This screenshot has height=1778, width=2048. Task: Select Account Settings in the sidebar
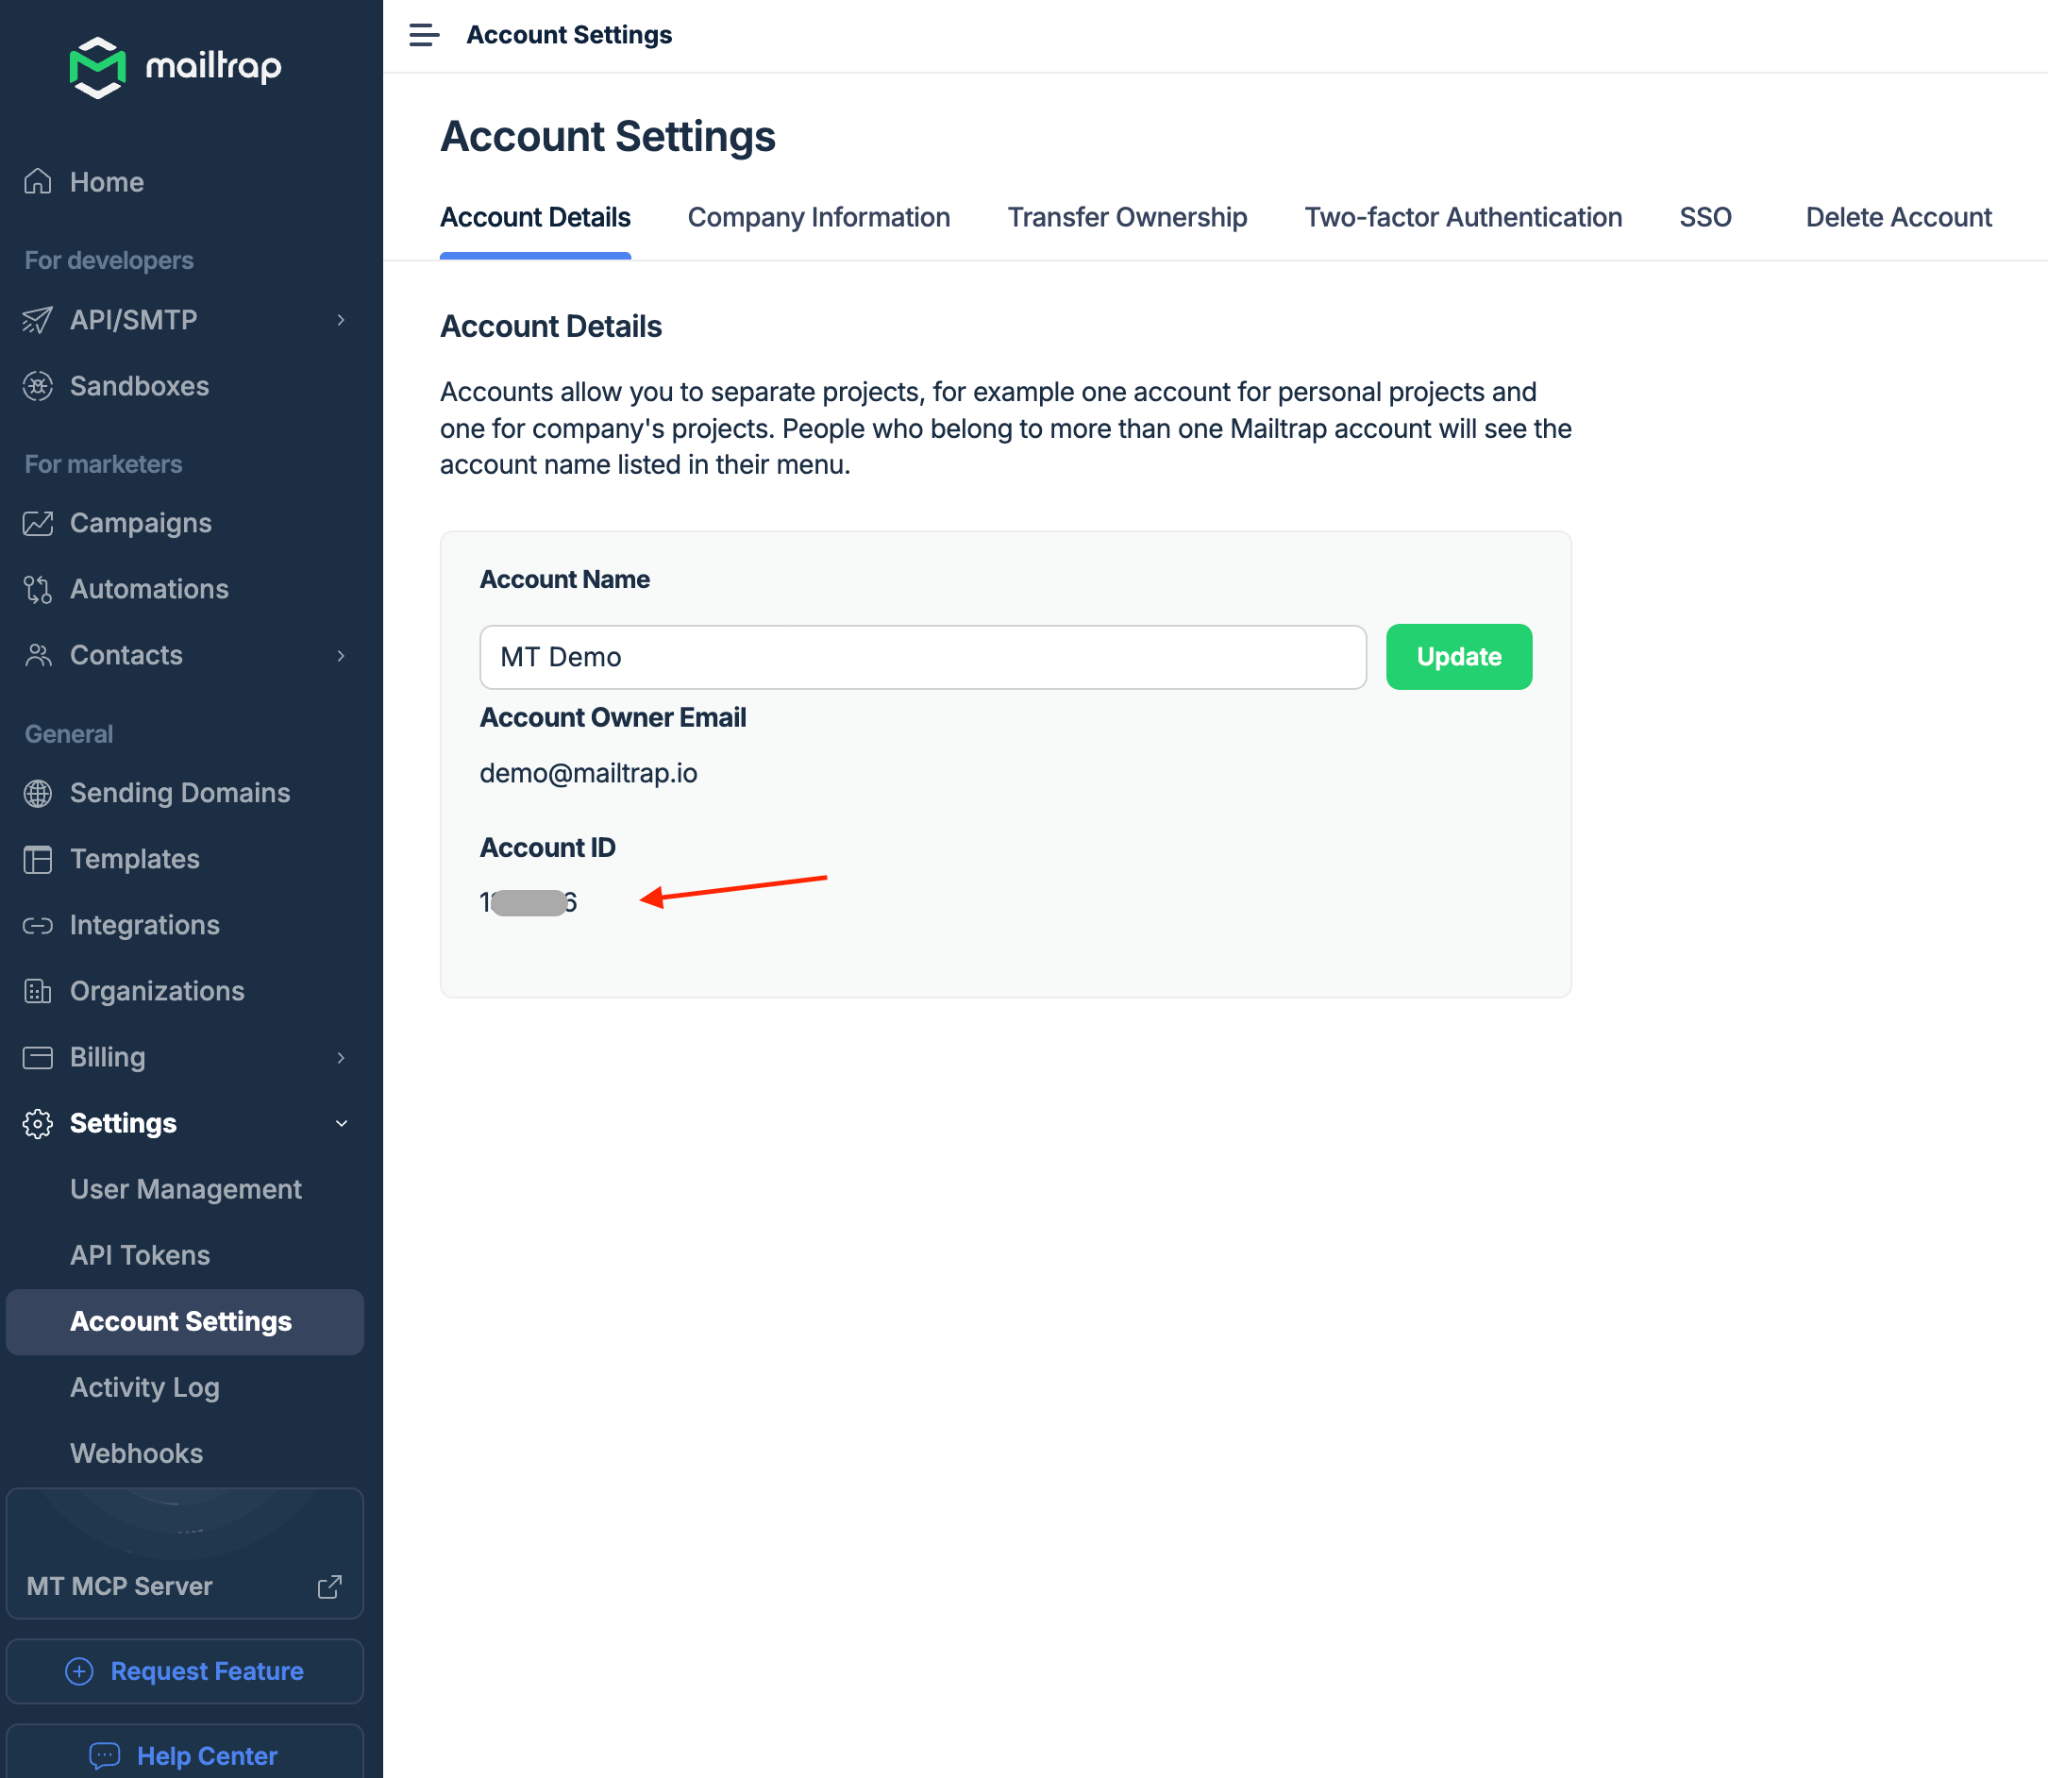point(185,1322)
